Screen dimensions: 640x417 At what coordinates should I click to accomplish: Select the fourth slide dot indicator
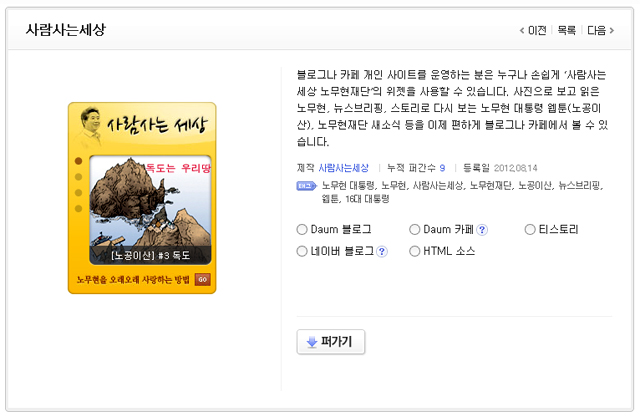[78, 208]
